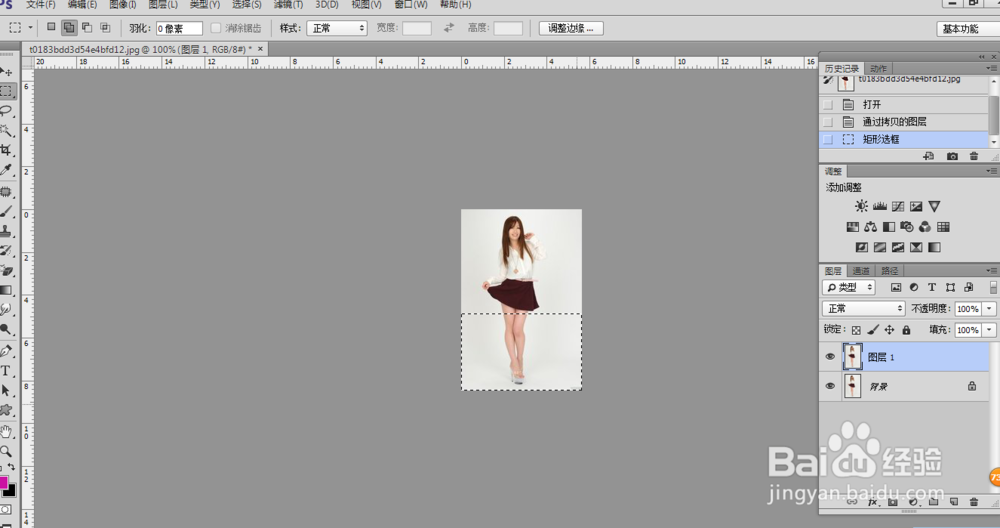This screenshot has width=1000, height=528.
Task: Choose Add to Selection mode
Action: [69, 27]
